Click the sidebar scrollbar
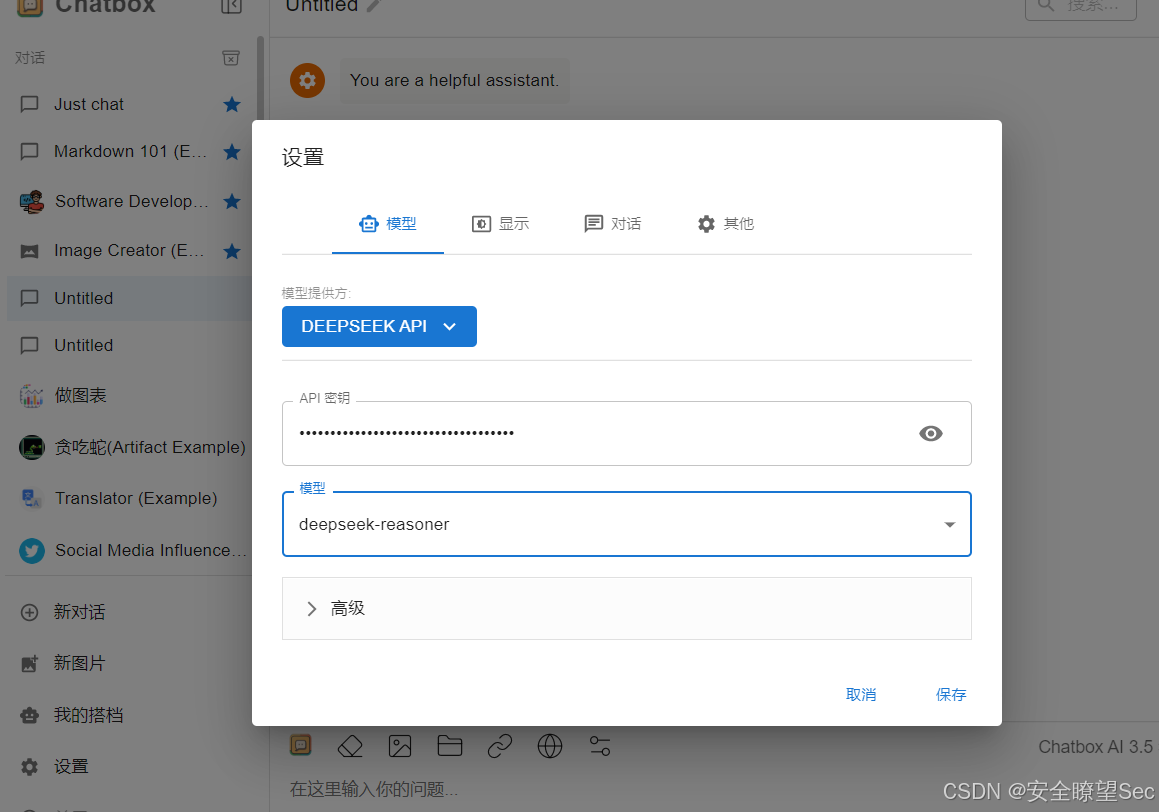Screen dimensions: 1159x812 click(260, 78)
